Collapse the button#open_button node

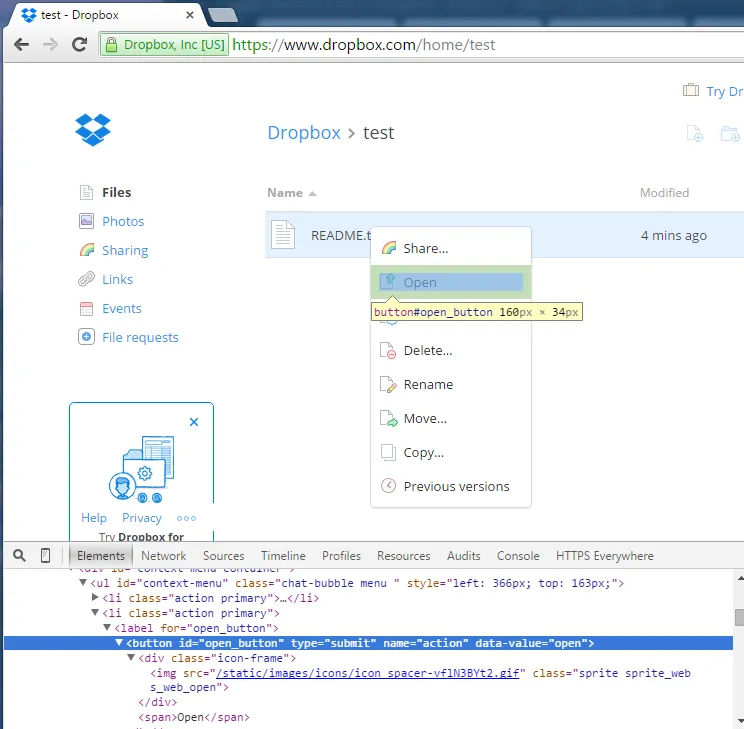119,643
